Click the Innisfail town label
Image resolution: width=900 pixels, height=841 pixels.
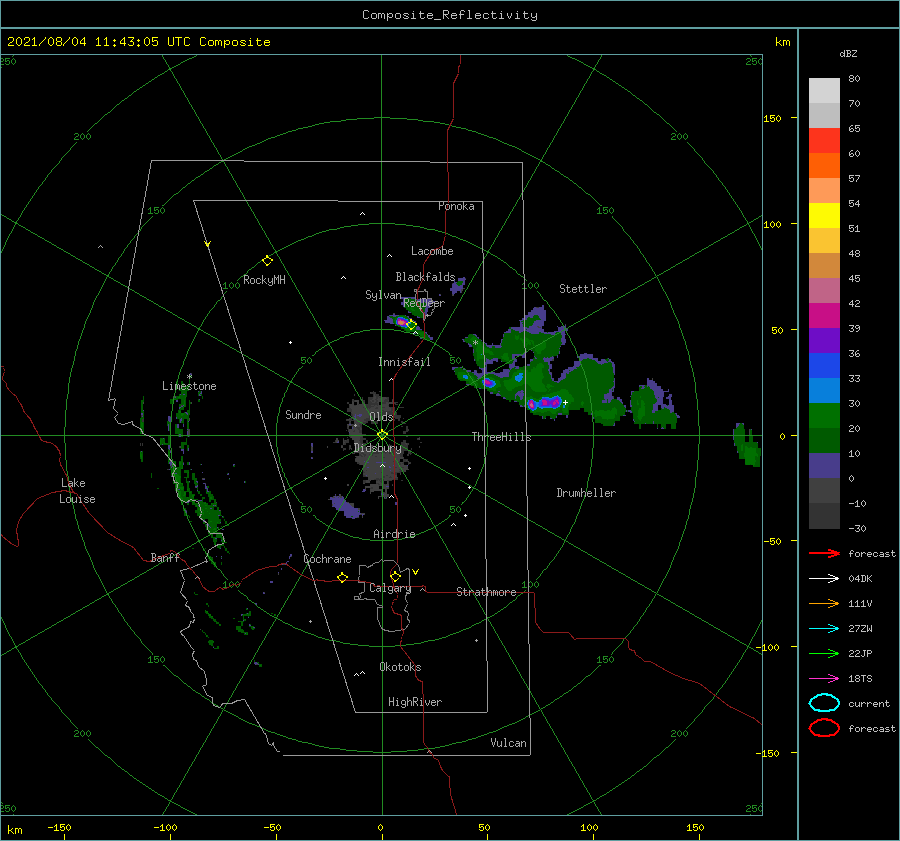[404, 362]
